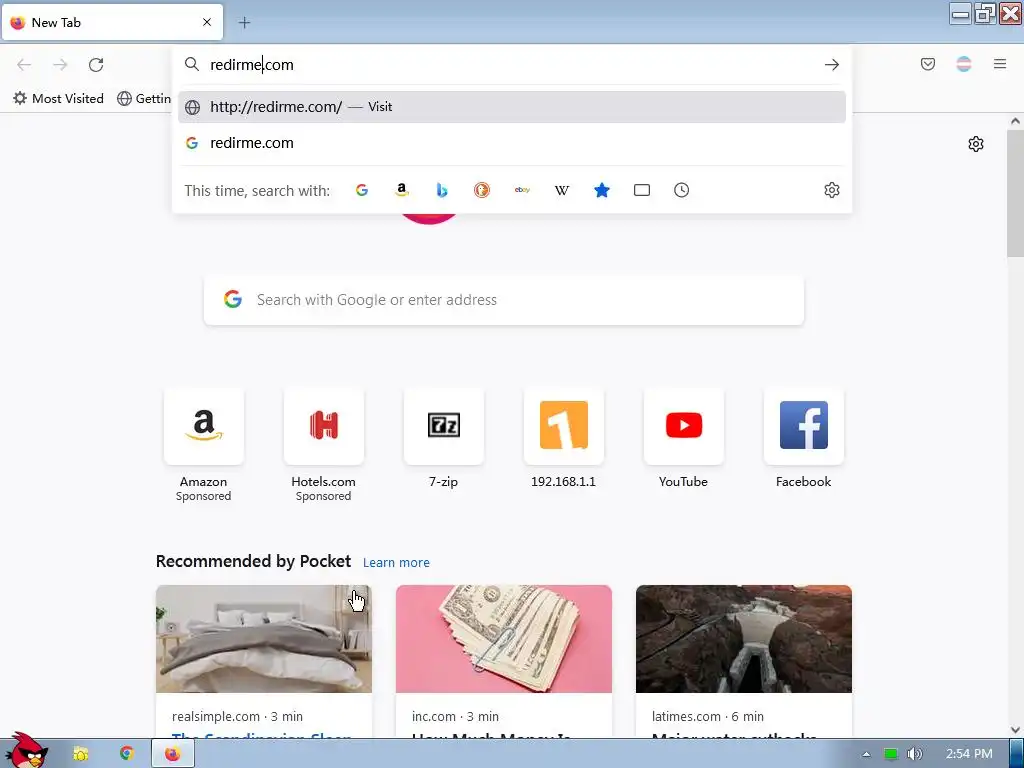Open the Firefox hamburger application menu

[1000, 64]
